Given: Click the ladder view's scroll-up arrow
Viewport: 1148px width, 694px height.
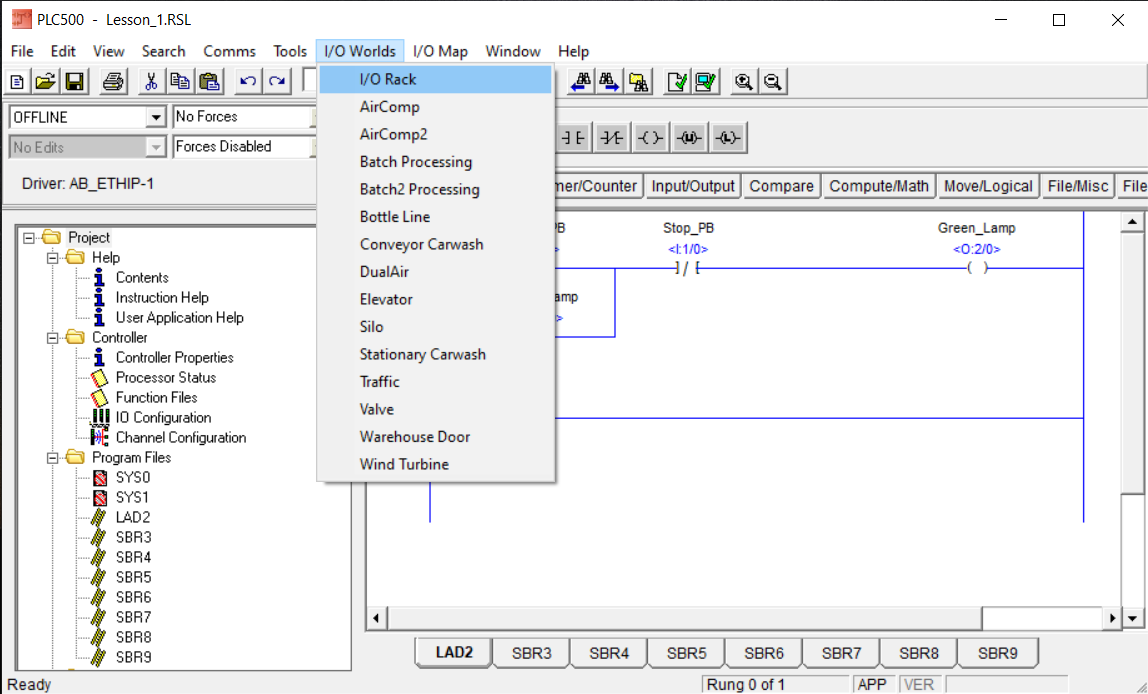Looking at the screenshot, I should pos(1132,222).
